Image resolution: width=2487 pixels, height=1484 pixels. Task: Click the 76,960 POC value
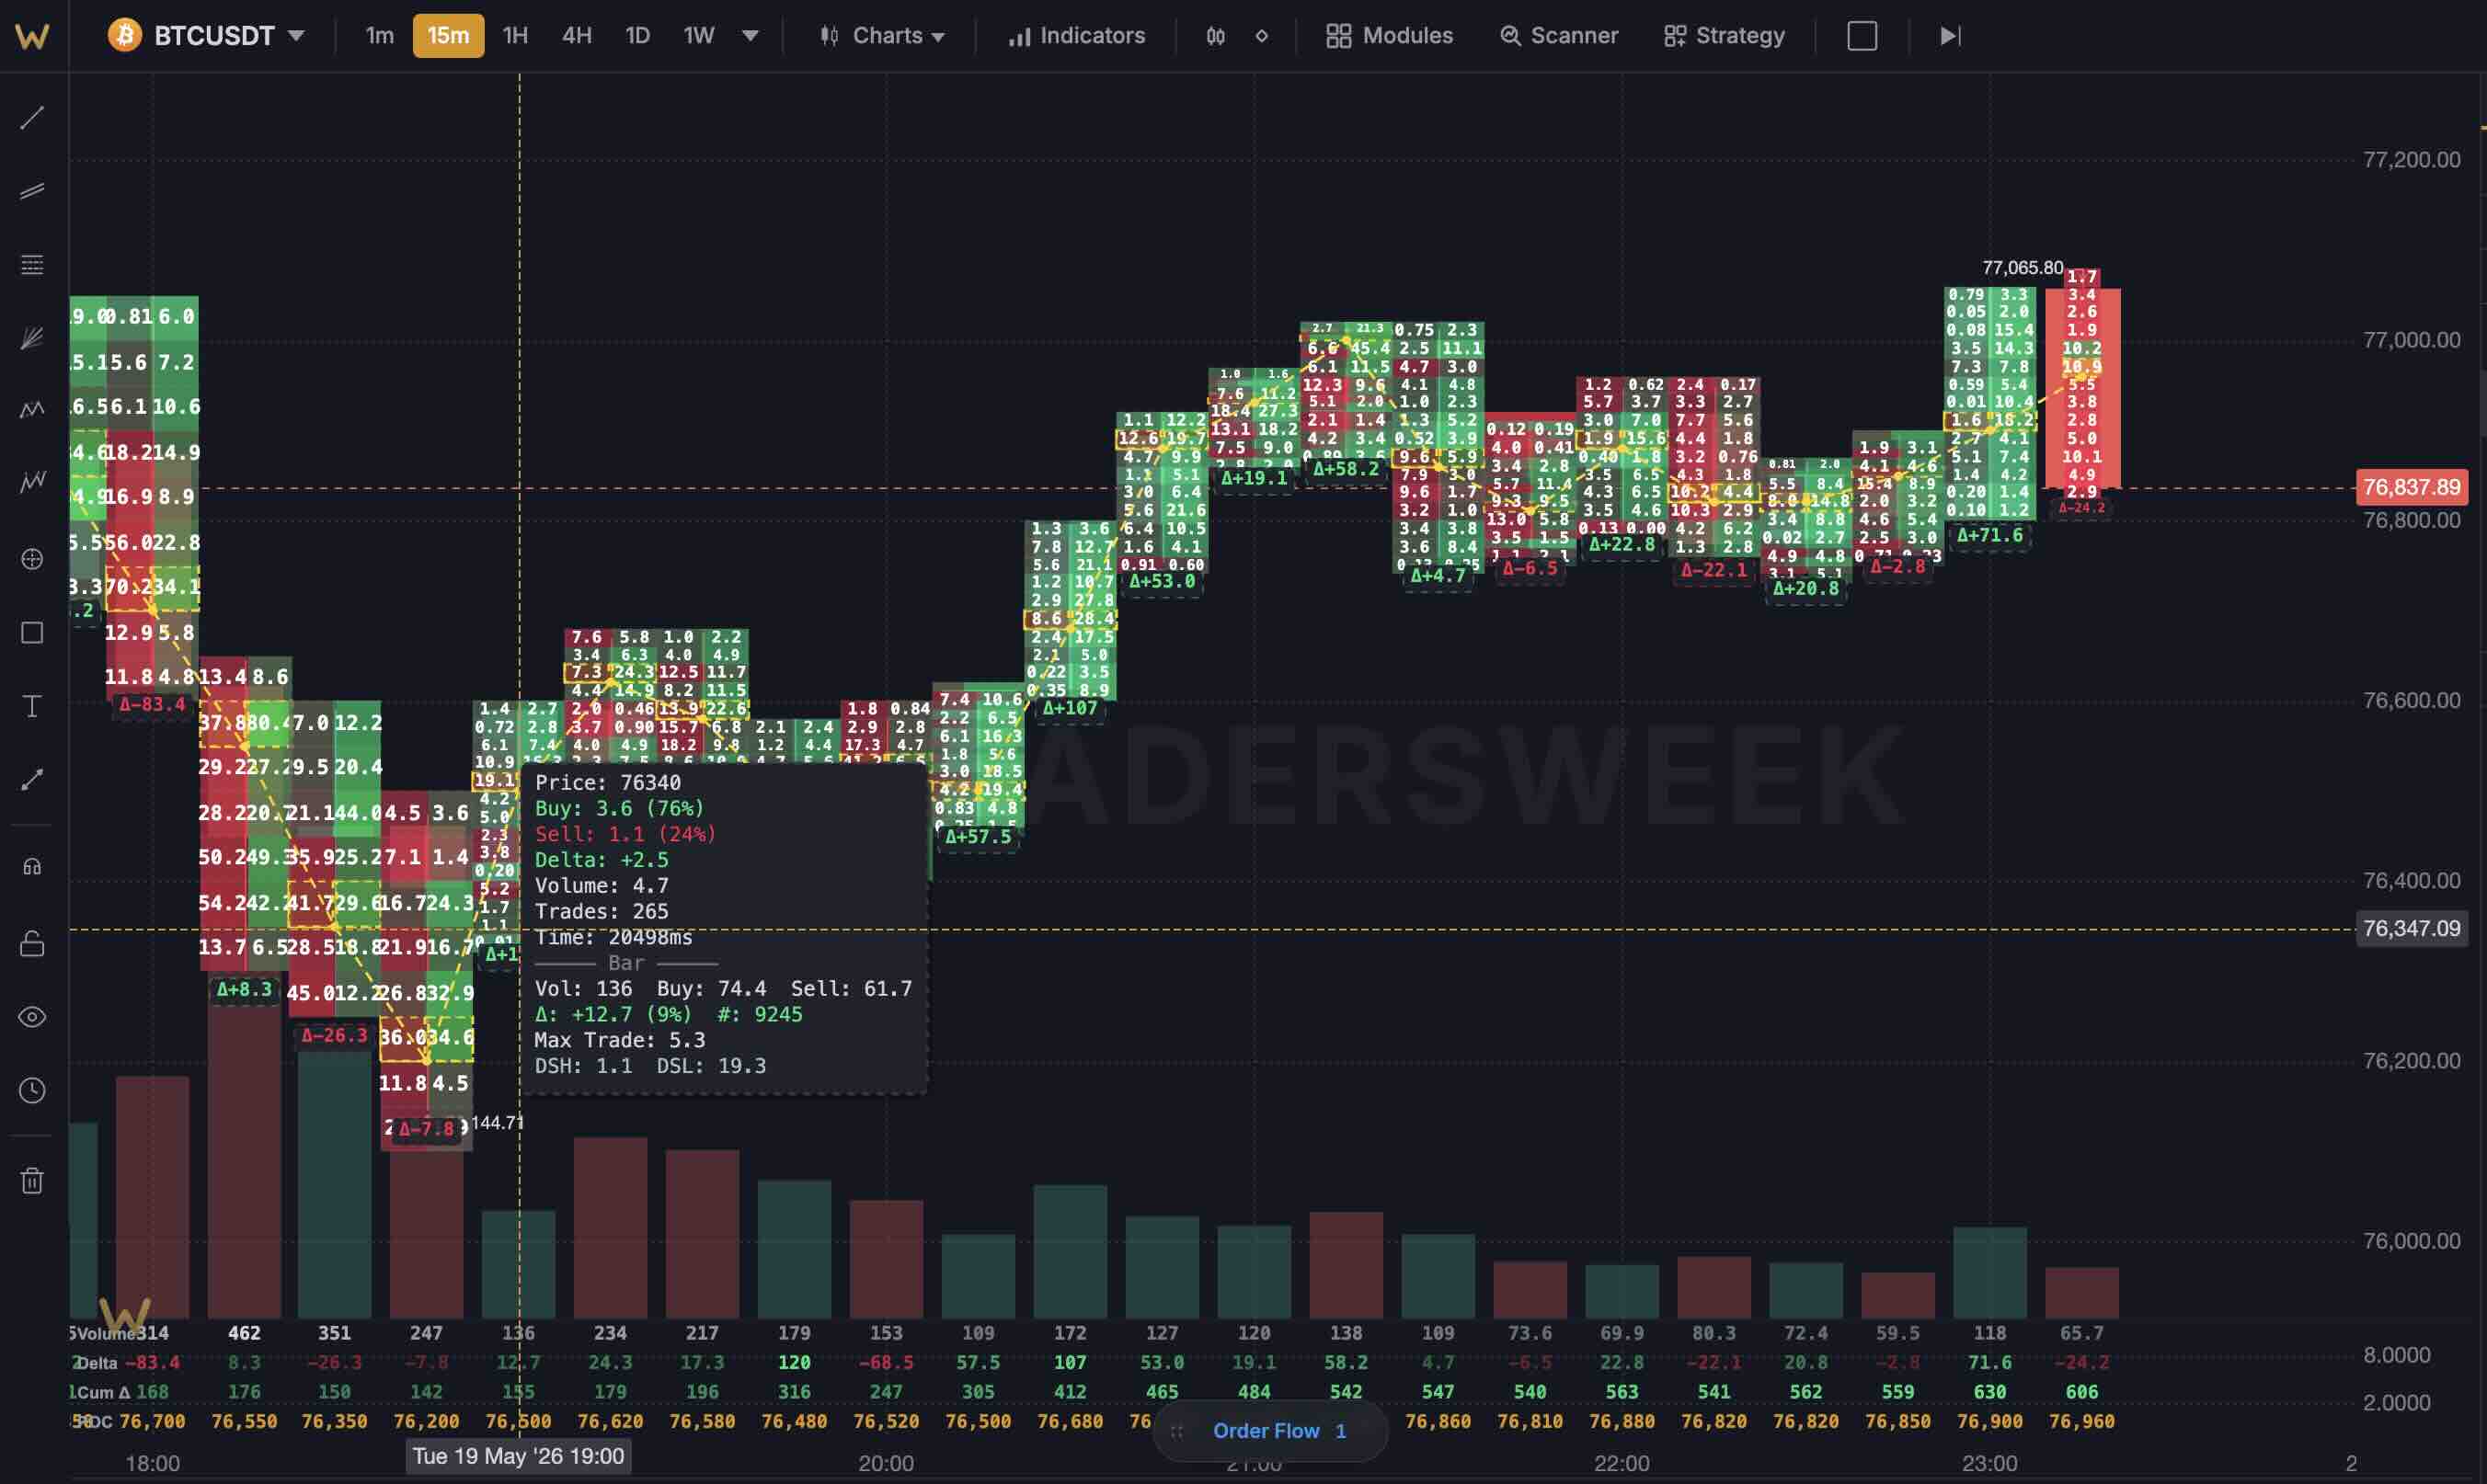point(2082,1421)
